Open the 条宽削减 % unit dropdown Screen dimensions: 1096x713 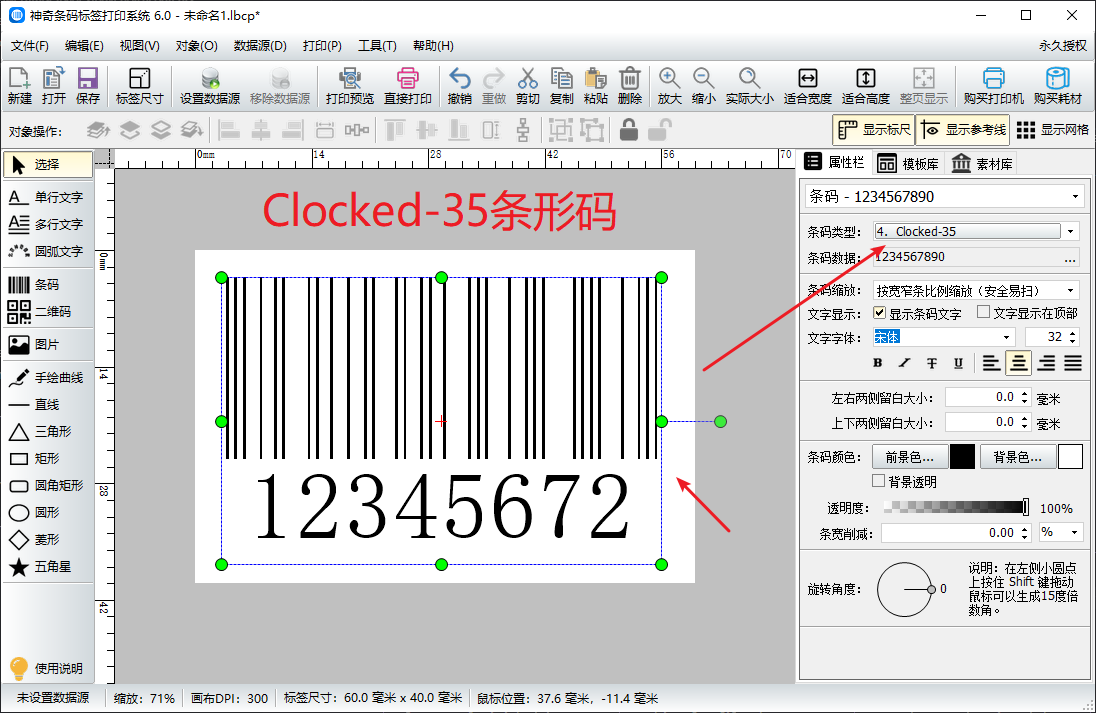point(1075,533)
